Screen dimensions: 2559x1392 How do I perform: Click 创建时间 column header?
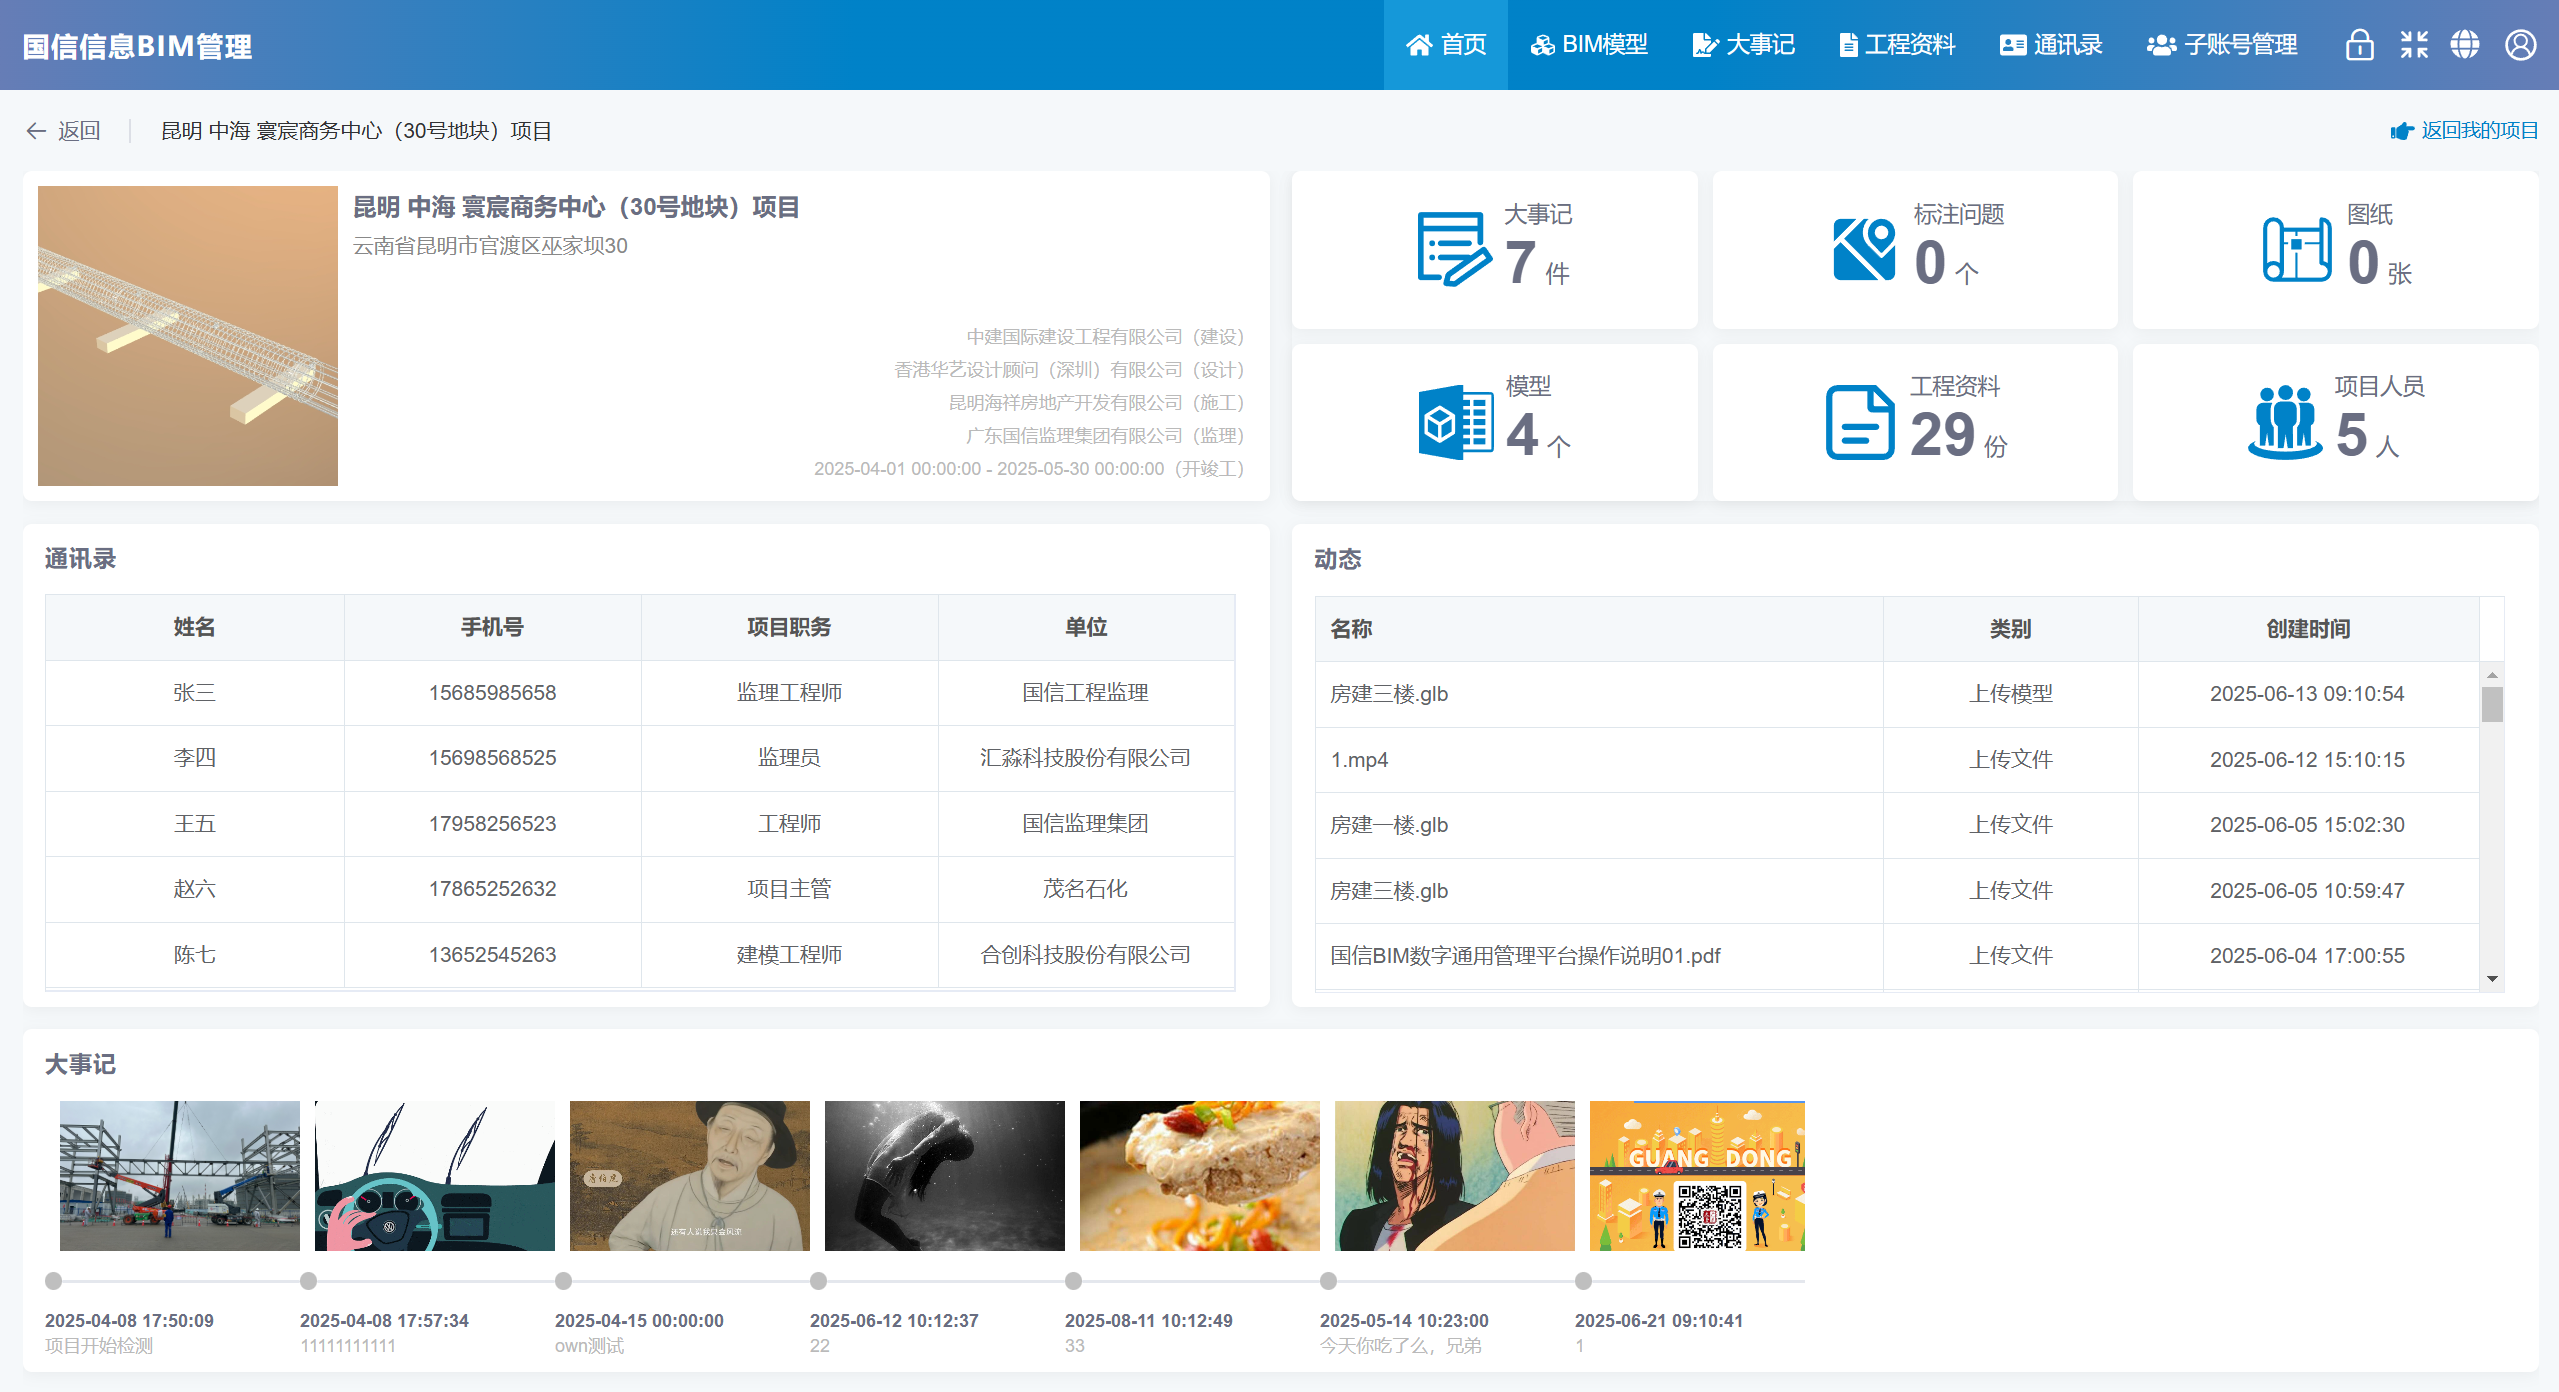(x=2308, y=629)
